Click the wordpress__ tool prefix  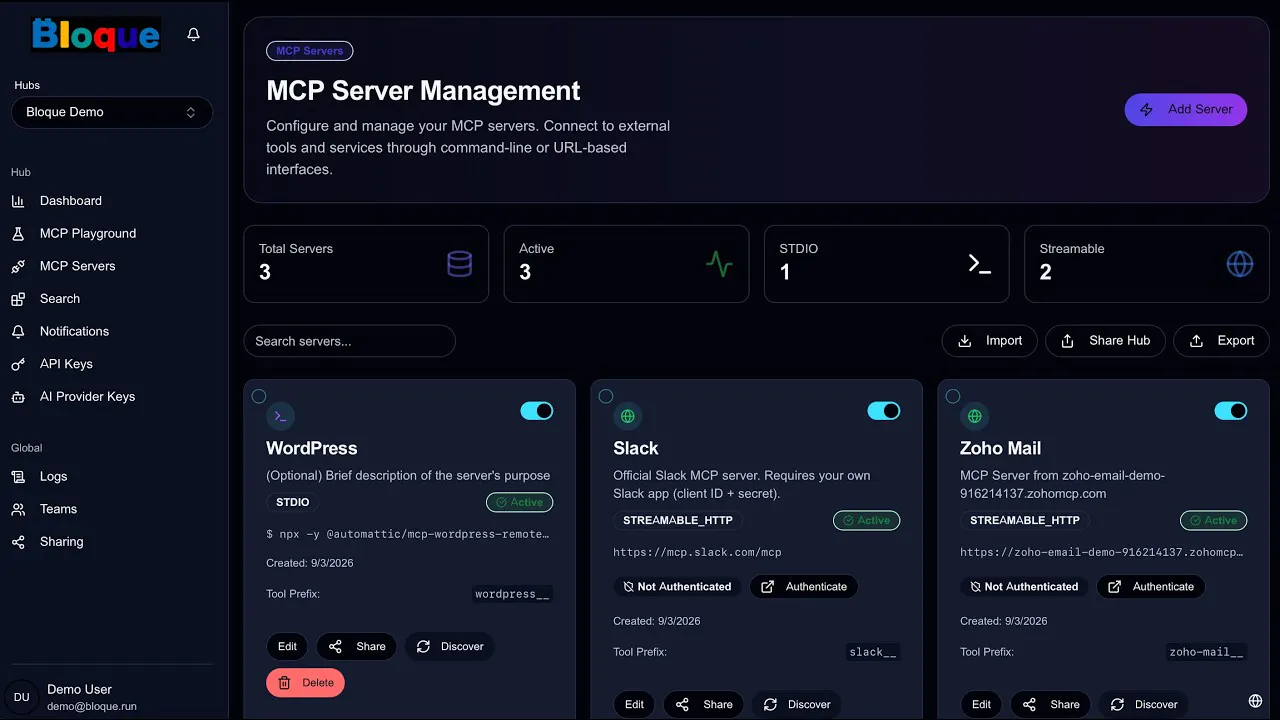pyautogui.click(x=512, y=594)
